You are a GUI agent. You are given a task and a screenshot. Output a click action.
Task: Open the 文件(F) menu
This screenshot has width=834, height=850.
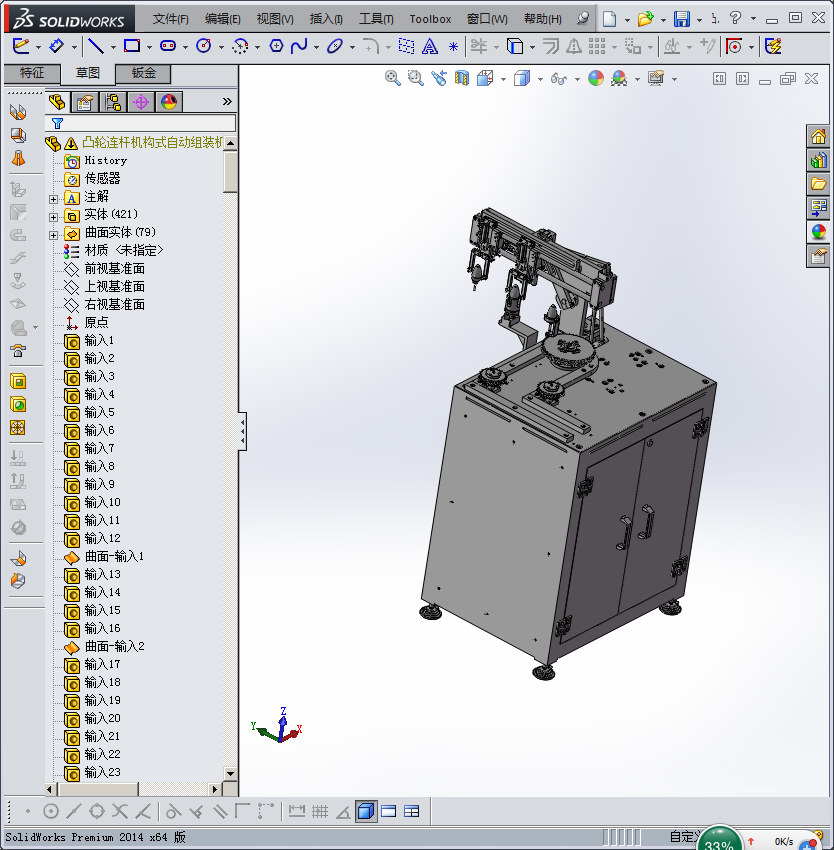pyautogui.click(x=170, y=19)
